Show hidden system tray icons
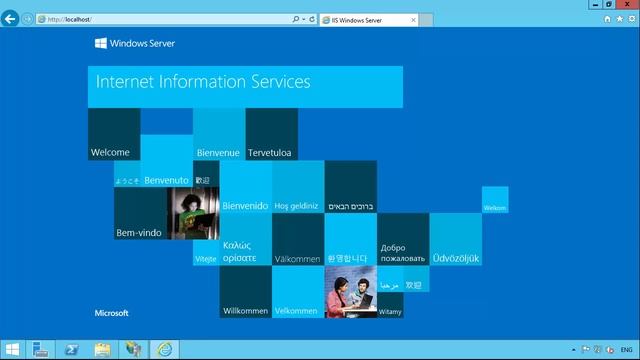 573,350
